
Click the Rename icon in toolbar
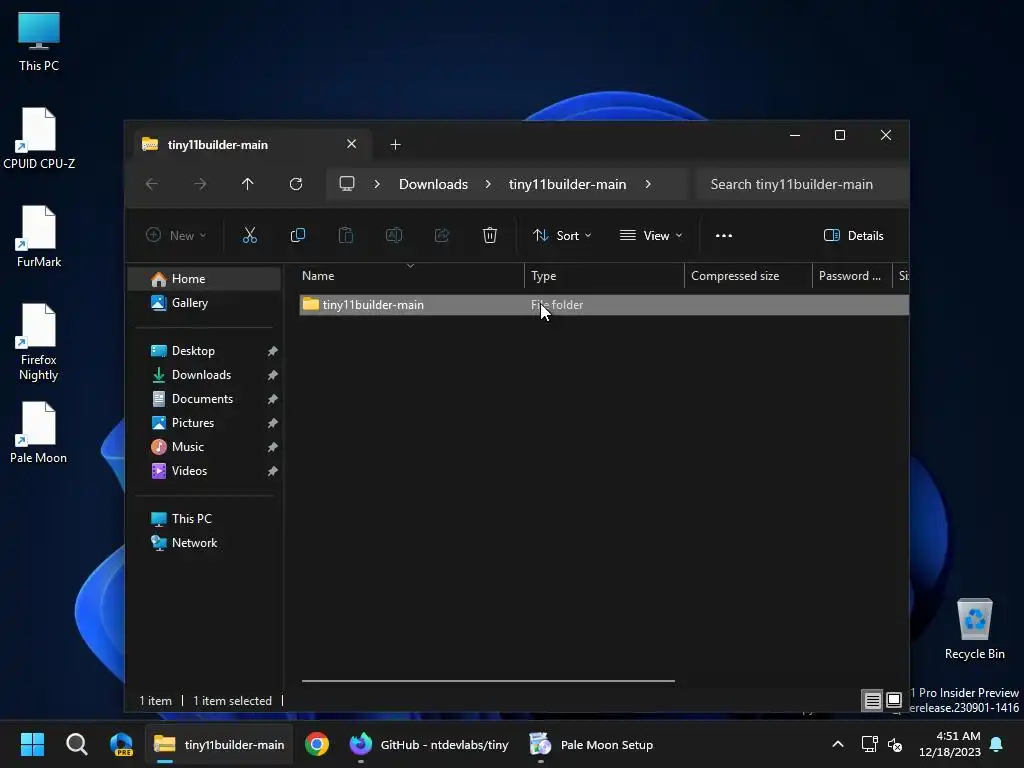coord(394,235)
